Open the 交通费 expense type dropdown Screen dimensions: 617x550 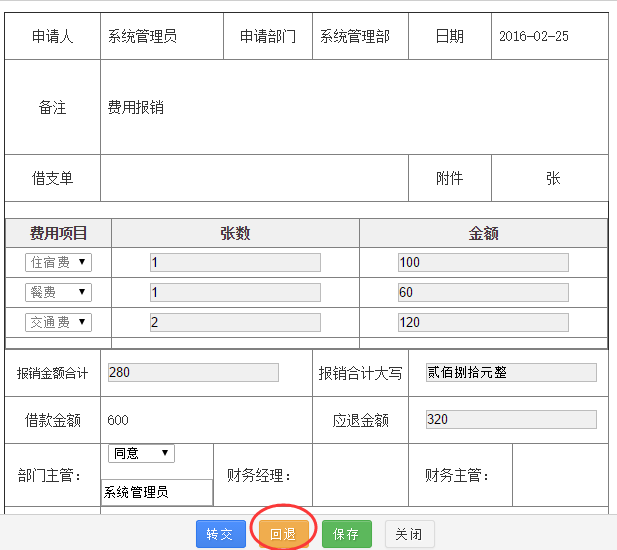tap(58, 322)
